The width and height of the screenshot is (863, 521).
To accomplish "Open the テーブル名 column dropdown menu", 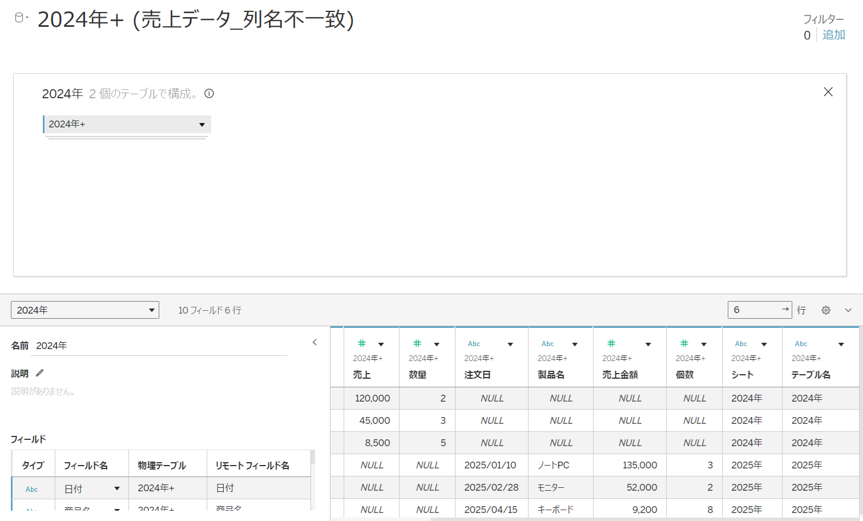I will tap(841, 344).
